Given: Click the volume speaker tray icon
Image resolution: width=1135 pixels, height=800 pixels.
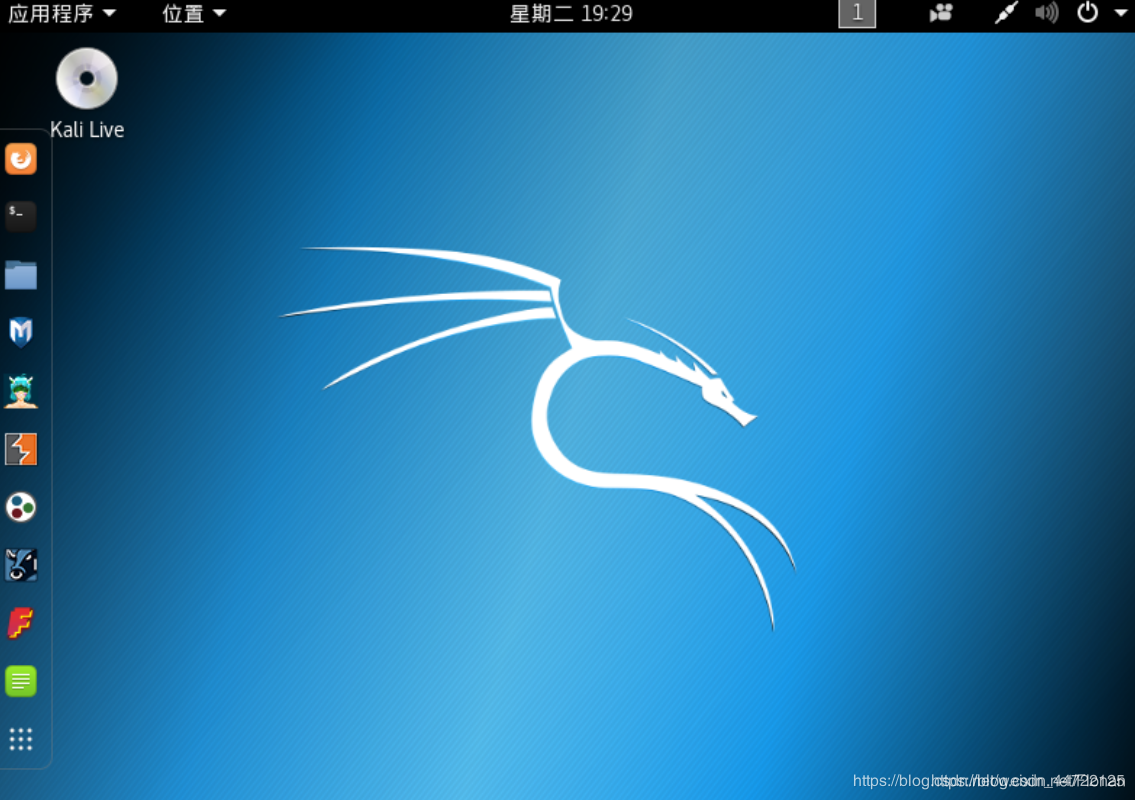Looking at the screenshot, I should tap(1047, 12).
